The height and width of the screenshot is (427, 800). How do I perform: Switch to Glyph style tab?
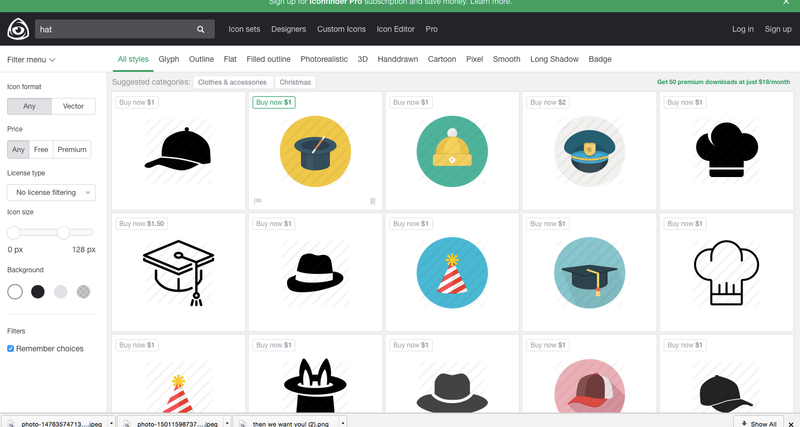pyautogui.click(x=169, y=59)
